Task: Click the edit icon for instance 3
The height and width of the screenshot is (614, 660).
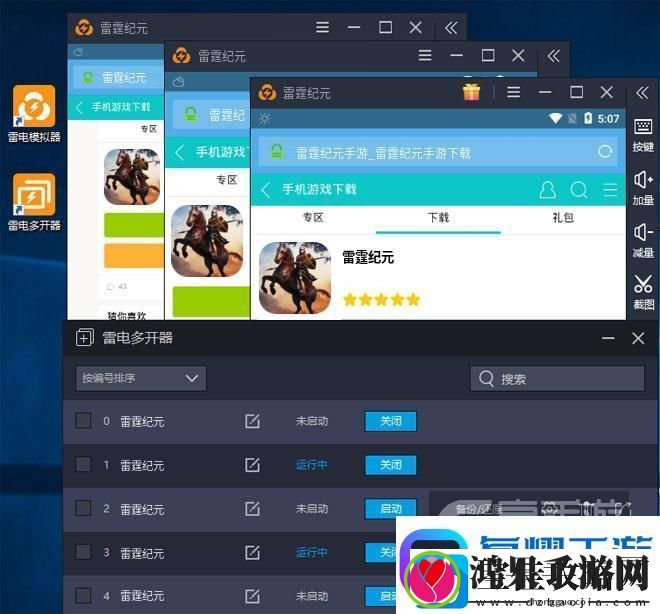Action: (252, 553)
